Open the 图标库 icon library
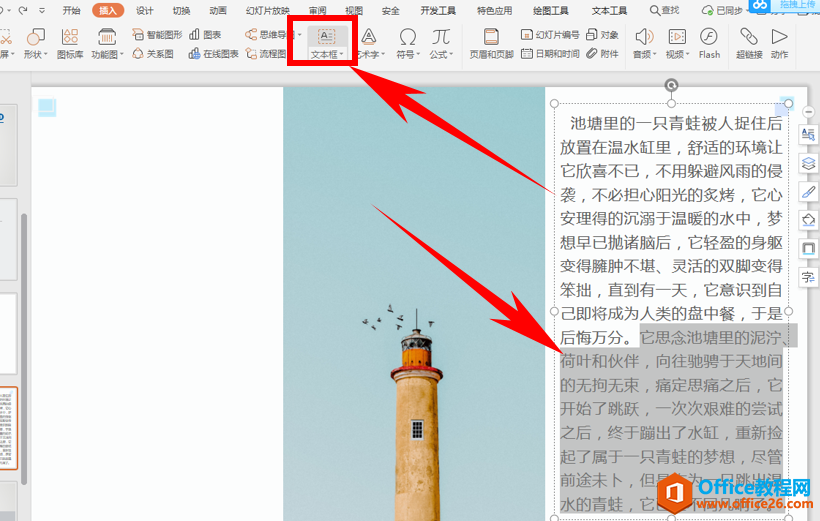The height and width of the screenshot is (521, 820). tap(70, 42)
